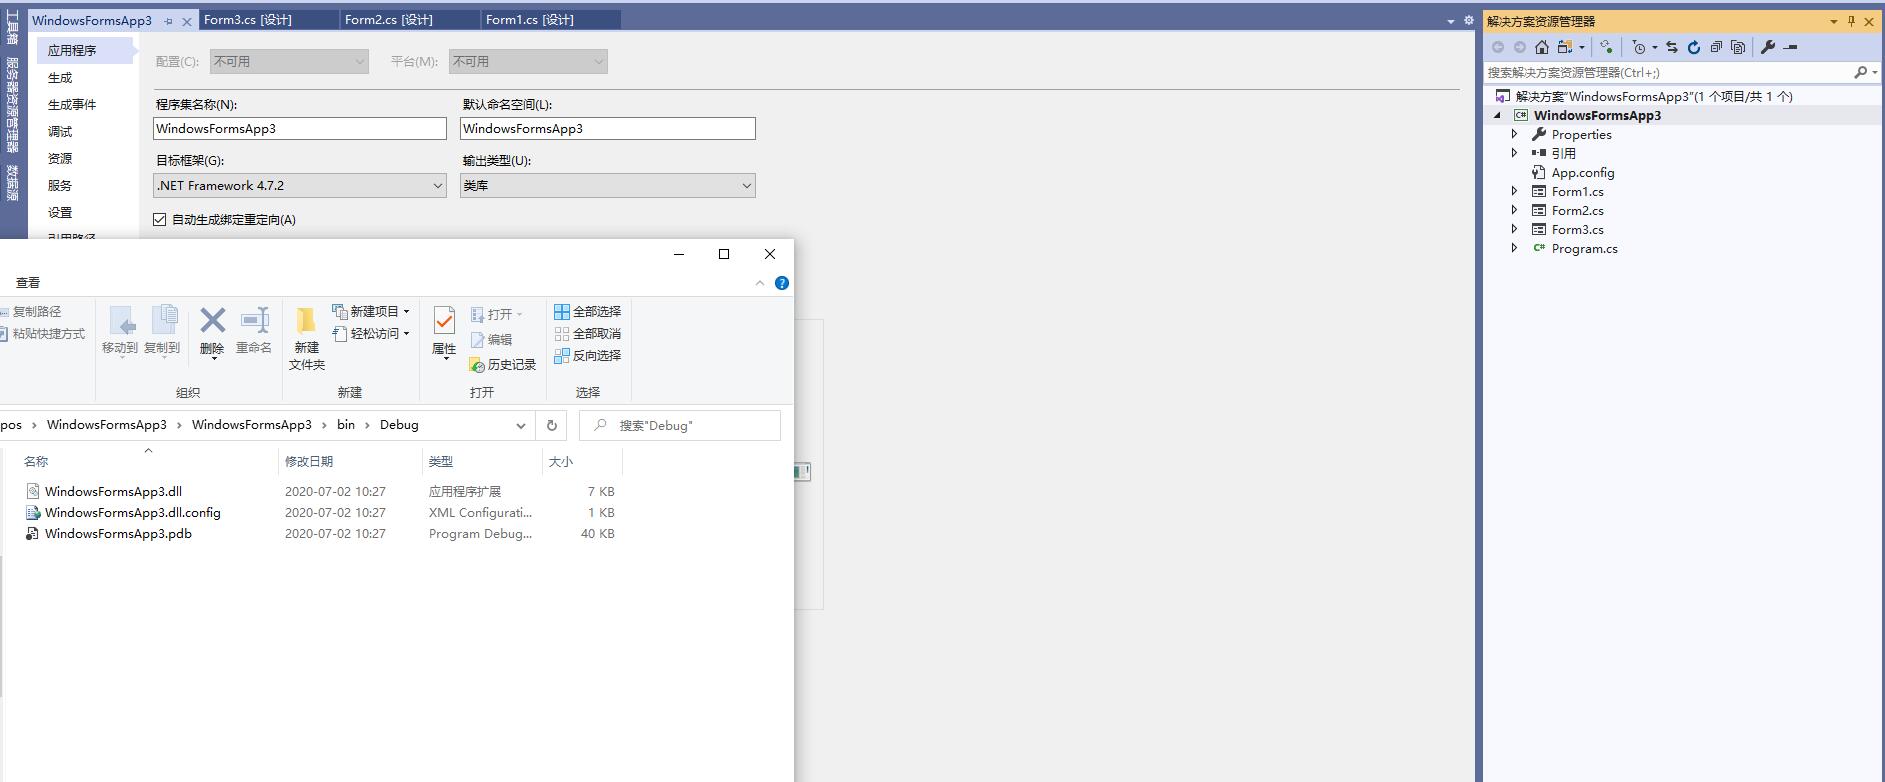Select App.config in Solution Explorer
The height and width of the screenshot is (782, 1885).
coord(1583,172)
